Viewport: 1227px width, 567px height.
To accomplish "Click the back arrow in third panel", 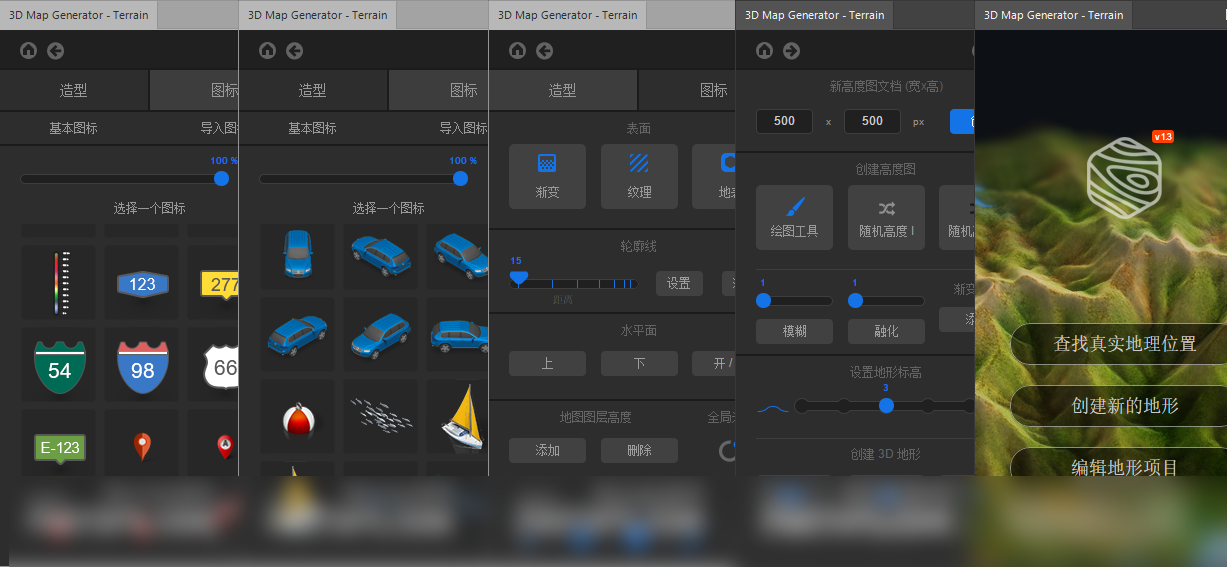I will pyautogui.click(x=545, y=50).
